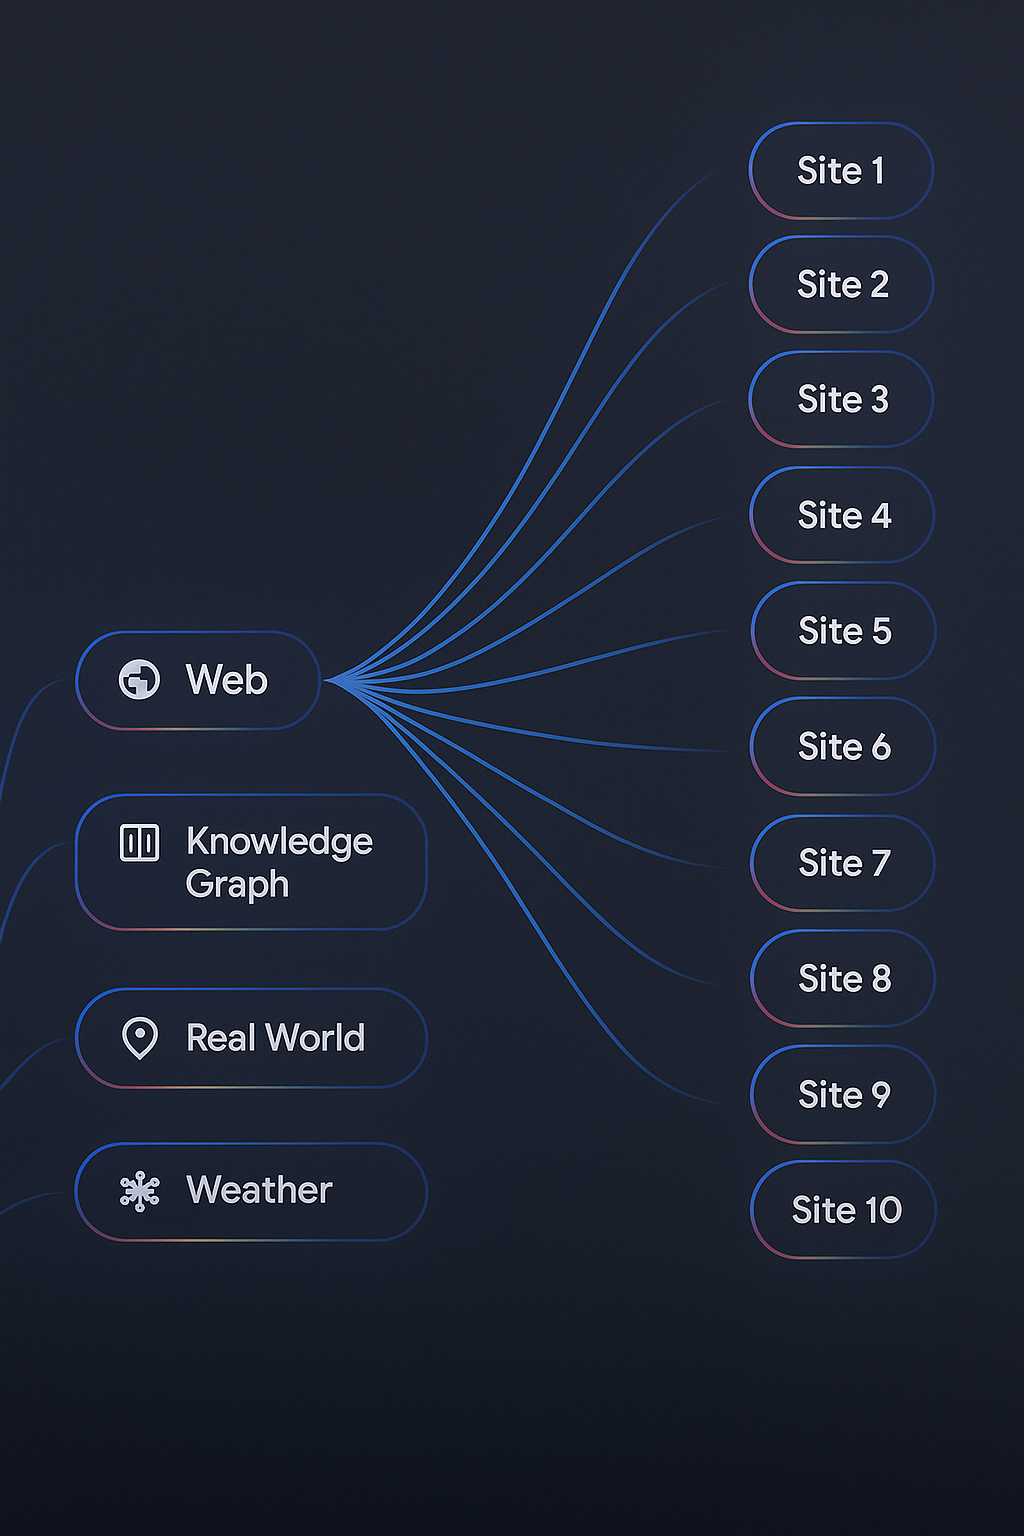Click the Knowledge Graph panel icon
The height and width of the screenshot is (1536, 1024).
click(139, 843)
